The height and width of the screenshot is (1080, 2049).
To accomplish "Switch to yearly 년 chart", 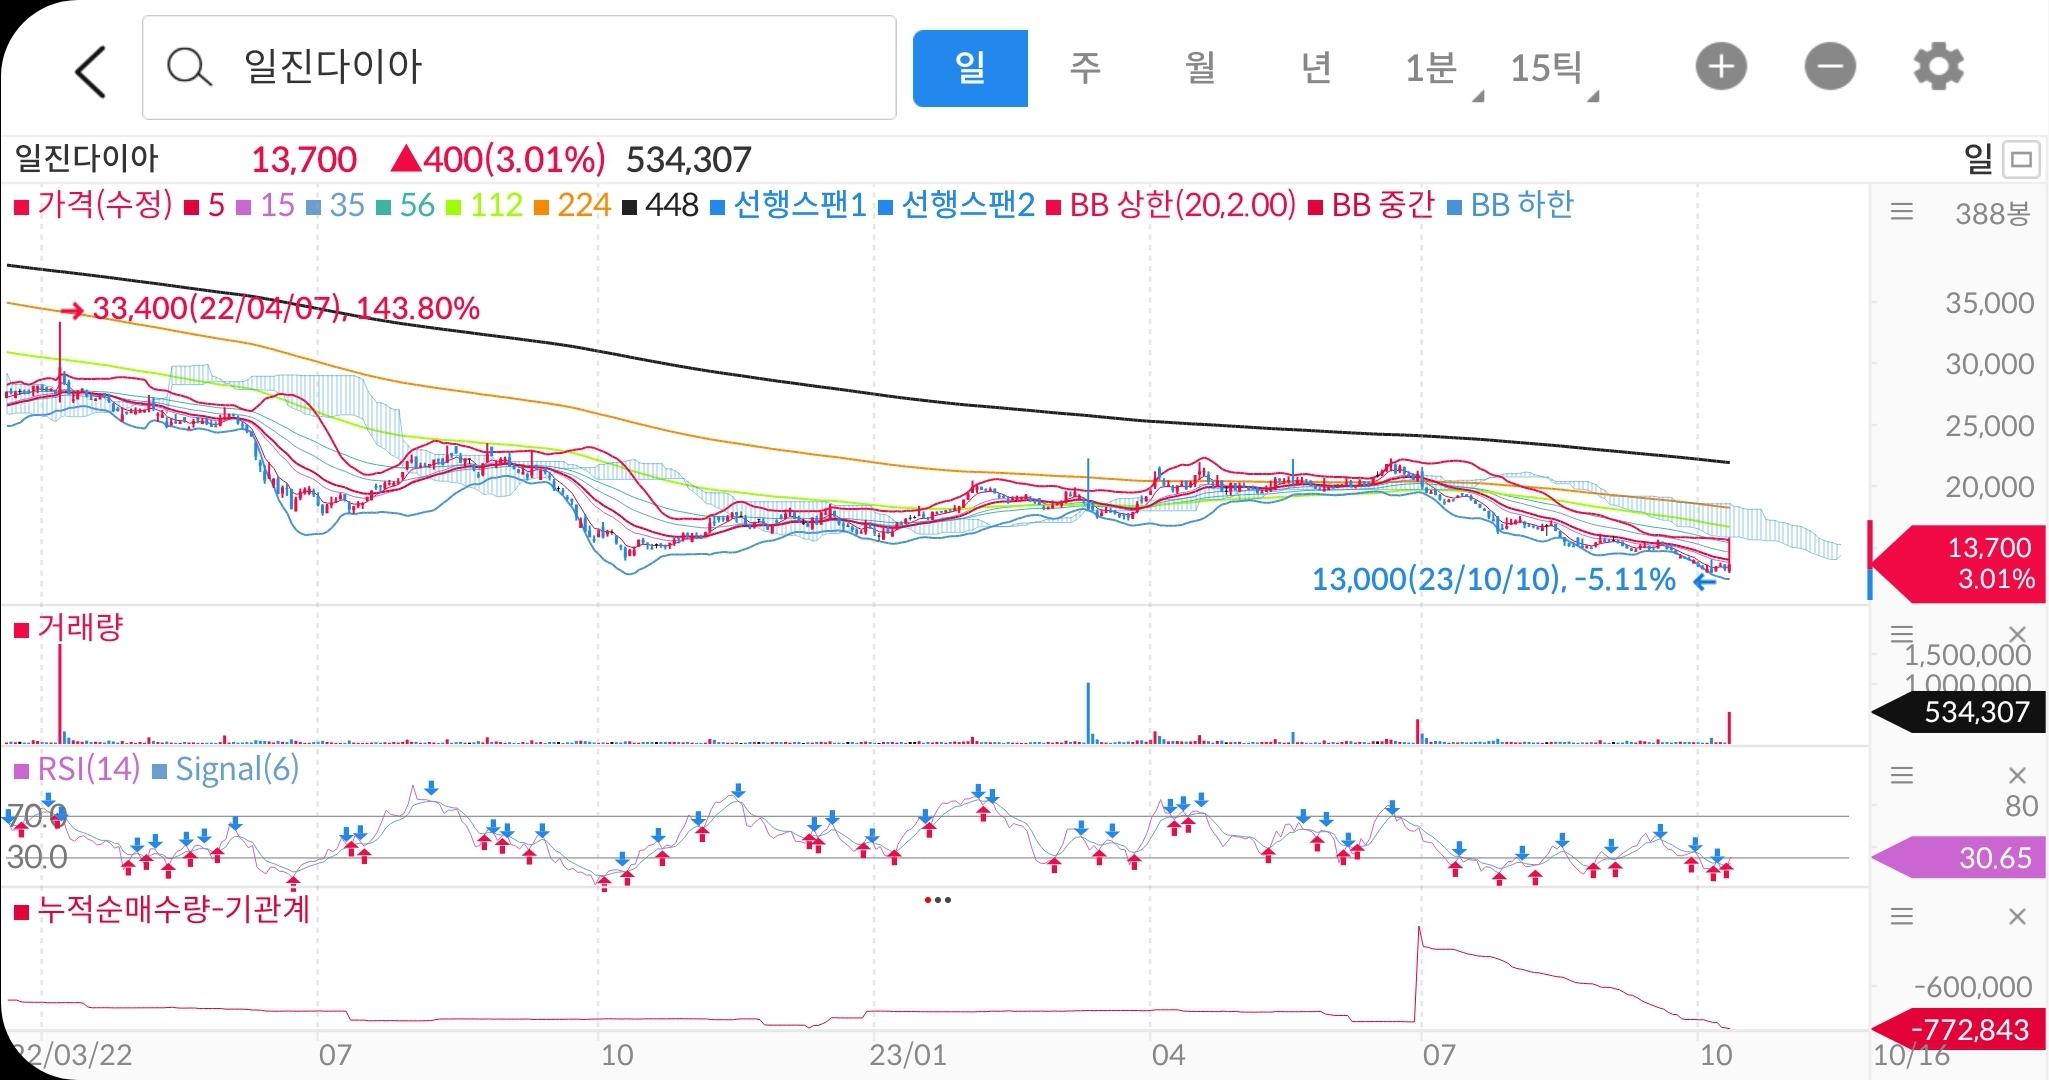I will point(1315,68).
